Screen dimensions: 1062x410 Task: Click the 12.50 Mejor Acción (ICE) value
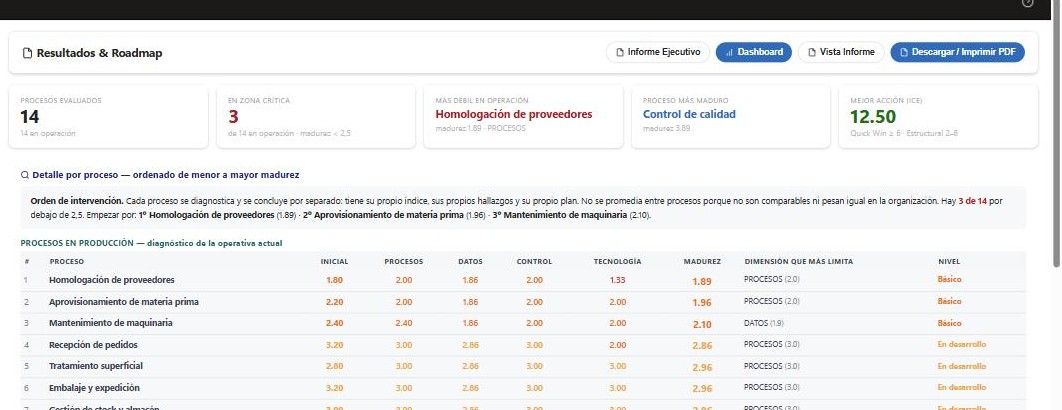coord(873,117)
